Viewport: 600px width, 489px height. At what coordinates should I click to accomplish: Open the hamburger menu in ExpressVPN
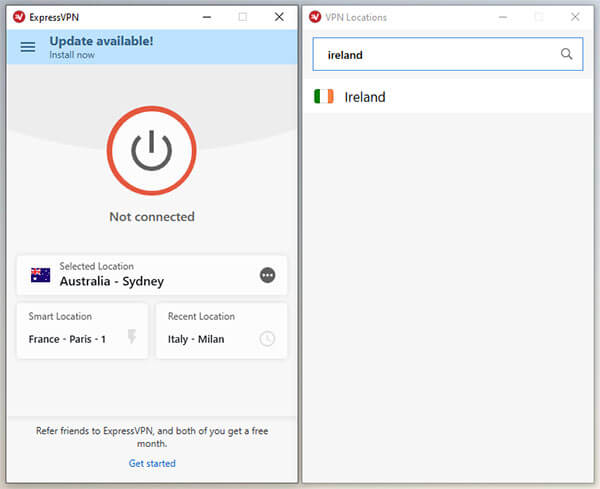28,47
